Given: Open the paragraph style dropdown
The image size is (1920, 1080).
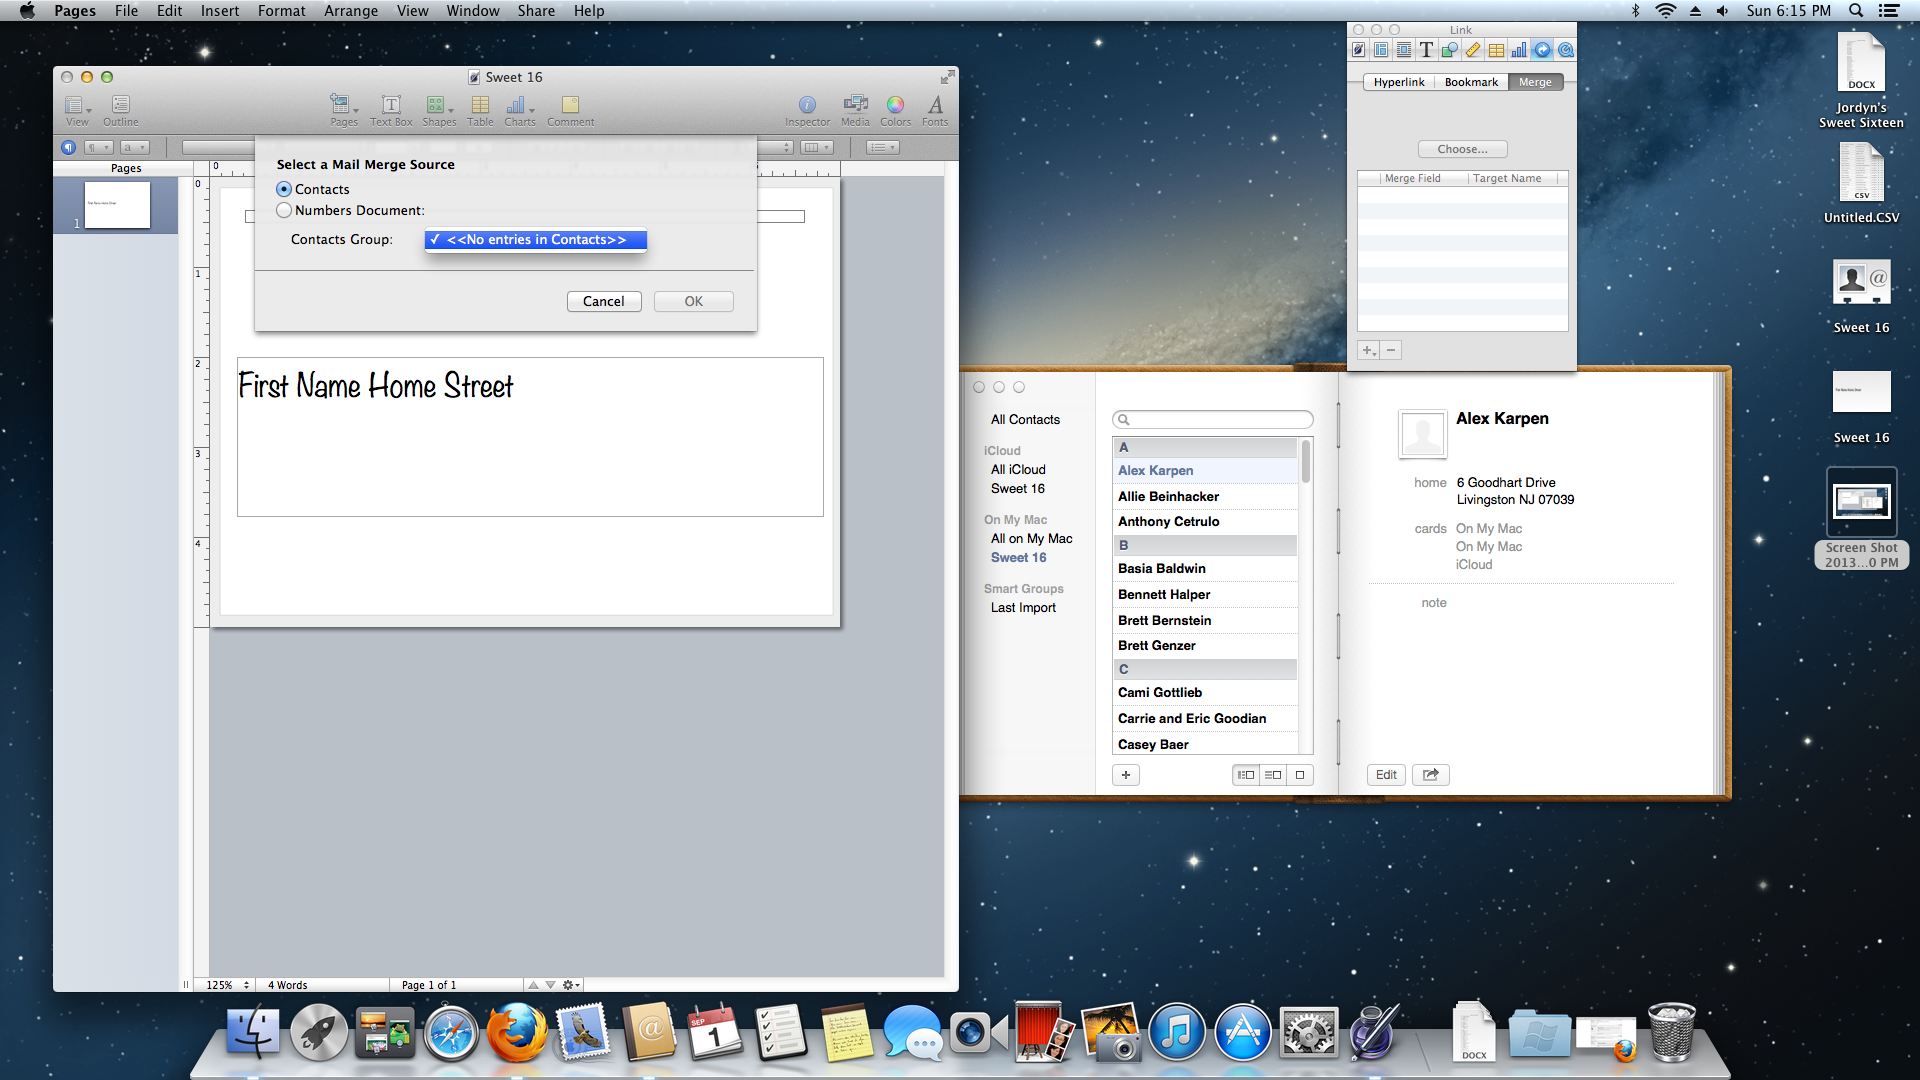Looking at the screenshot, I should (98, 147).
